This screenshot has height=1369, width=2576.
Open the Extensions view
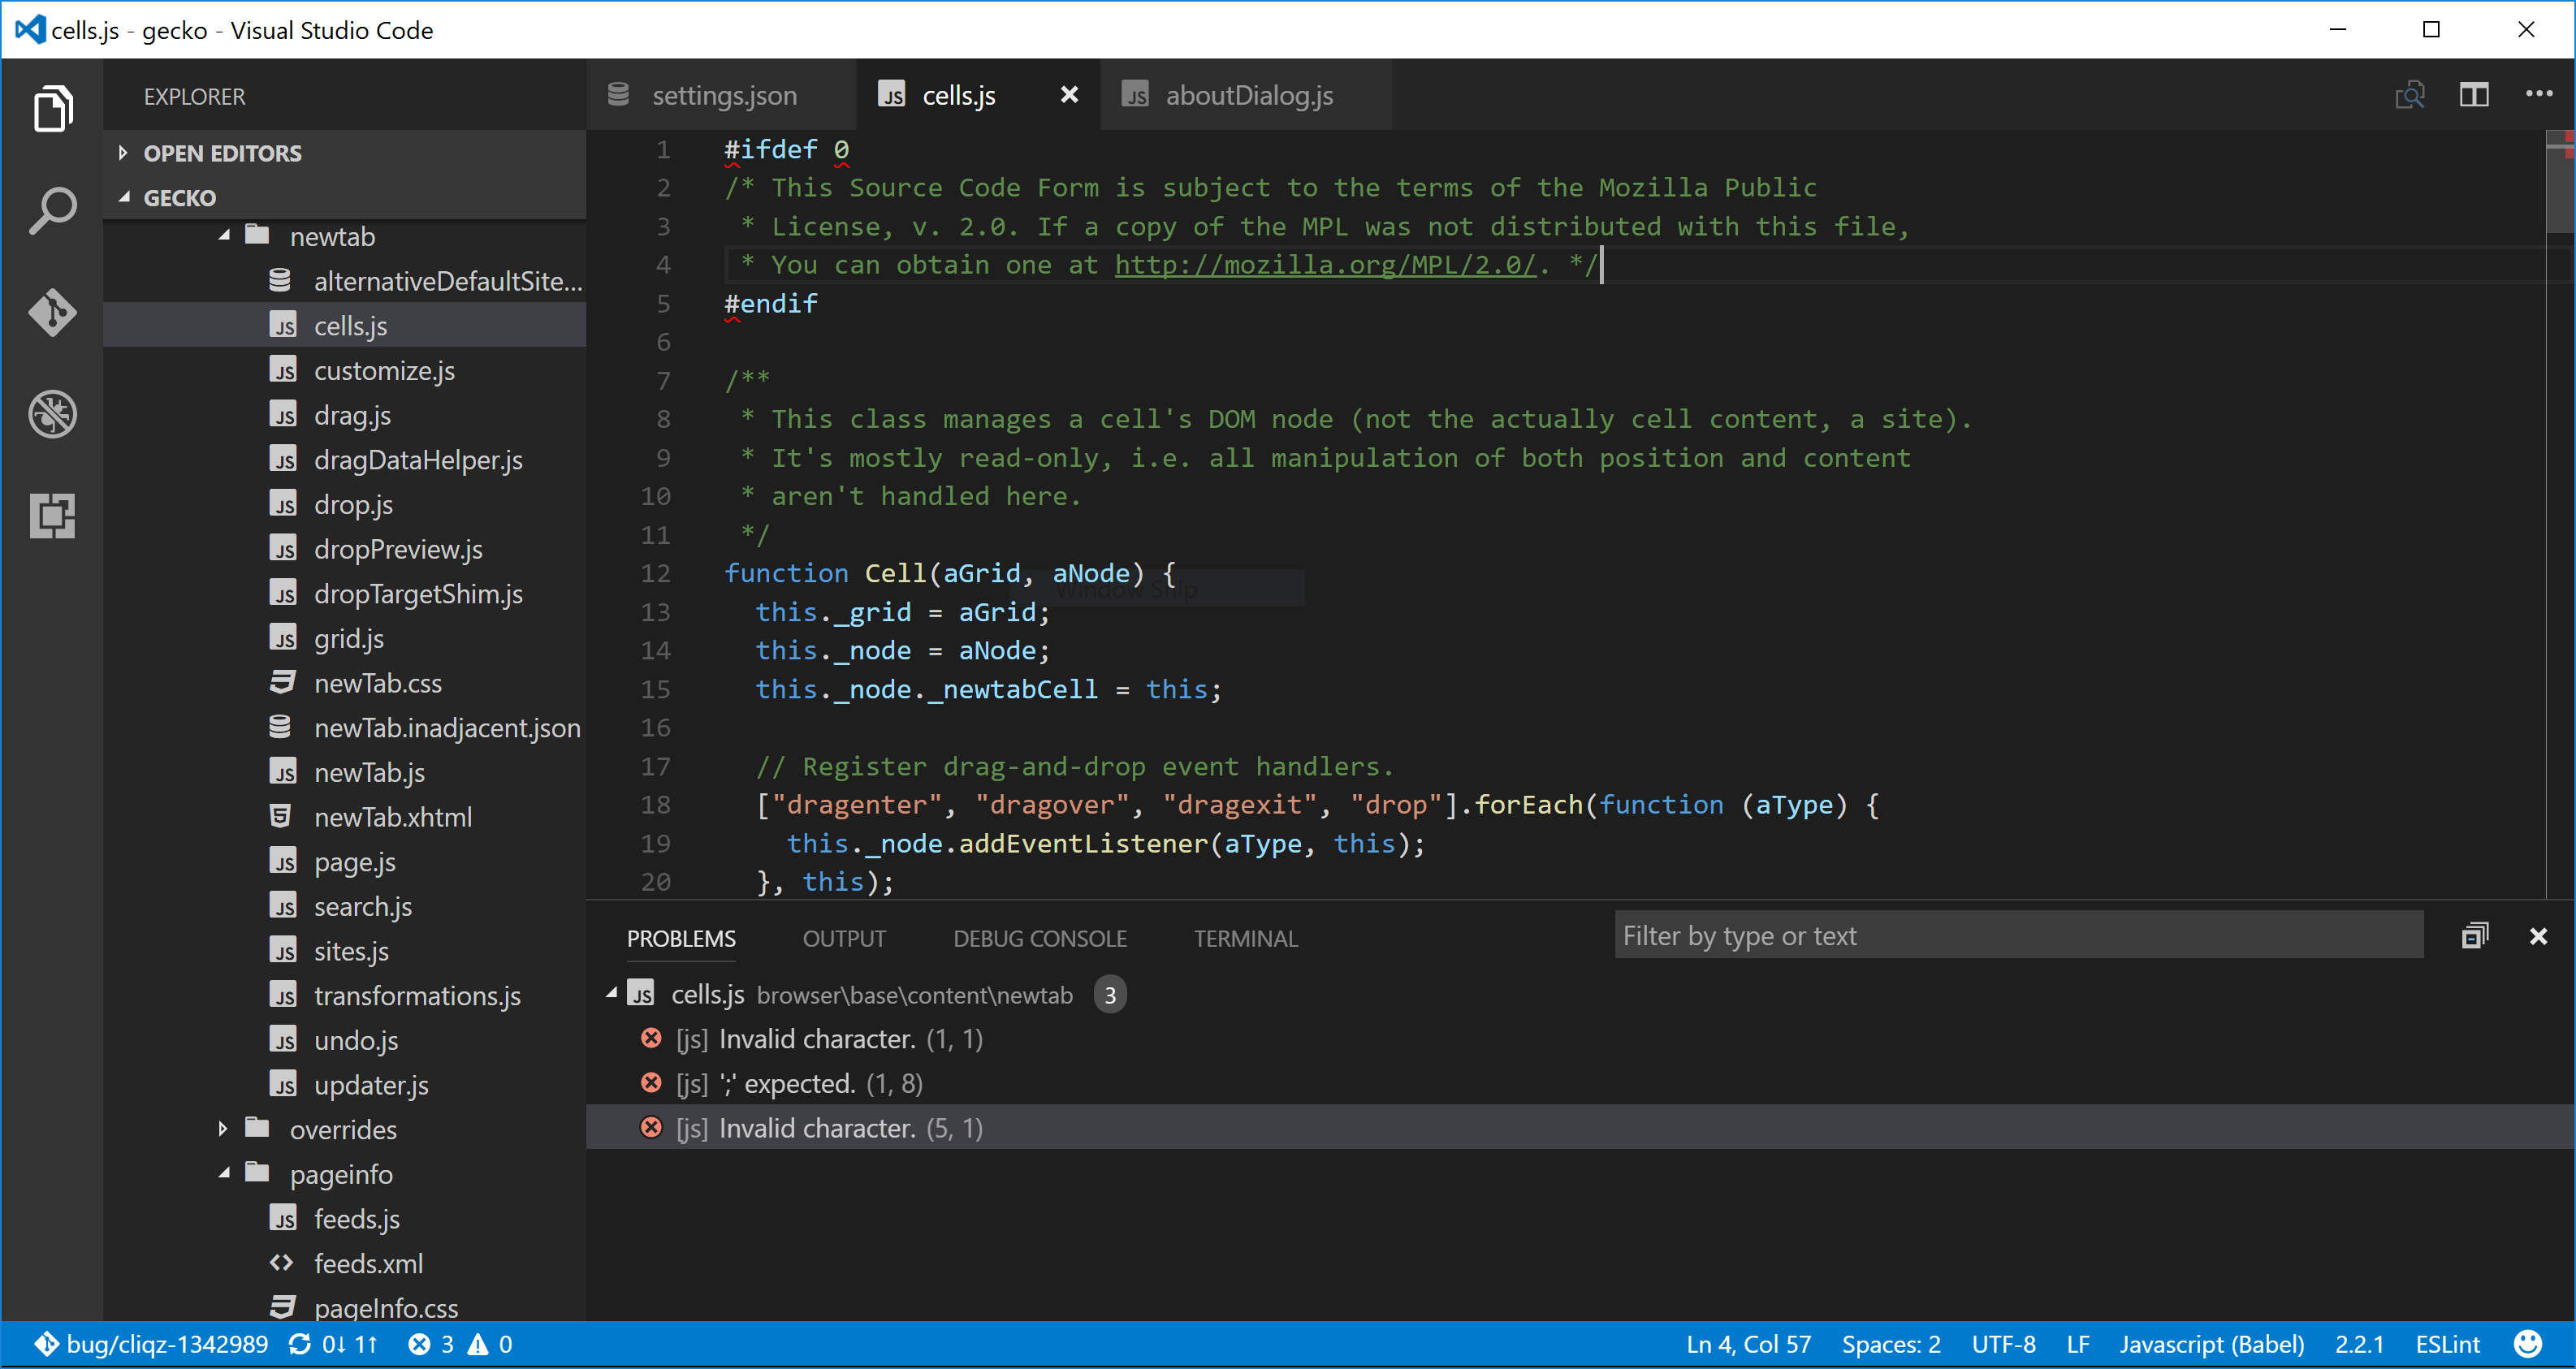coord(51,516)
